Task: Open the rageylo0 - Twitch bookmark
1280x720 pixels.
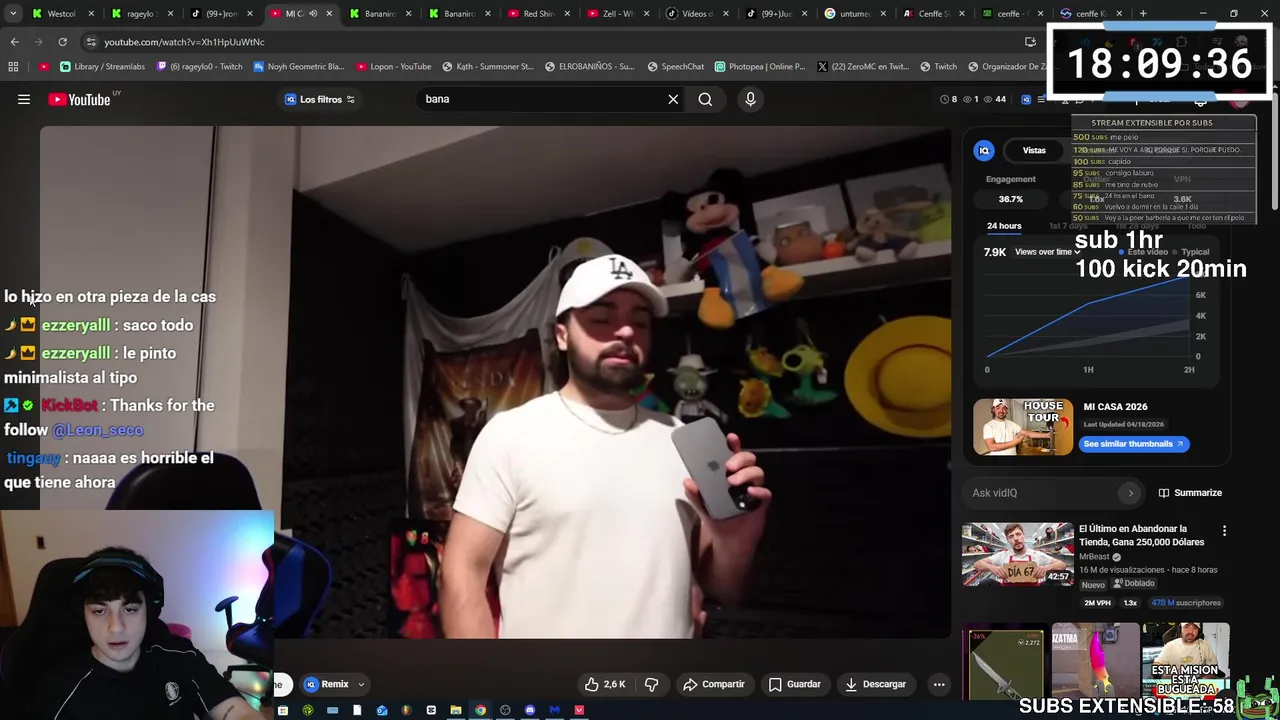Action: pos(199,67)
